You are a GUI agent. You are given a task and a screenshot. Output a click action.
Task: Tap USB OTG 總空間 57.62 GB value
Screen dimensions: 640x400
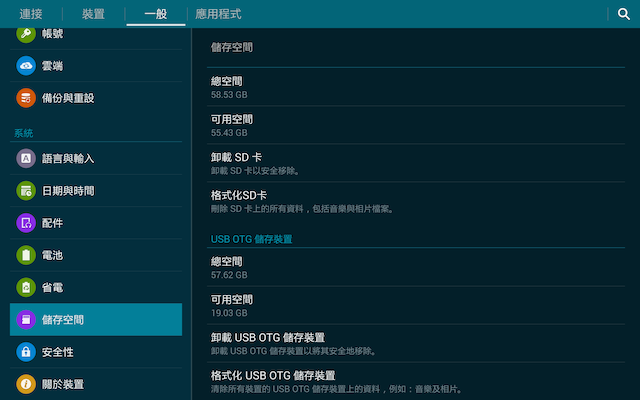(229, 275)
